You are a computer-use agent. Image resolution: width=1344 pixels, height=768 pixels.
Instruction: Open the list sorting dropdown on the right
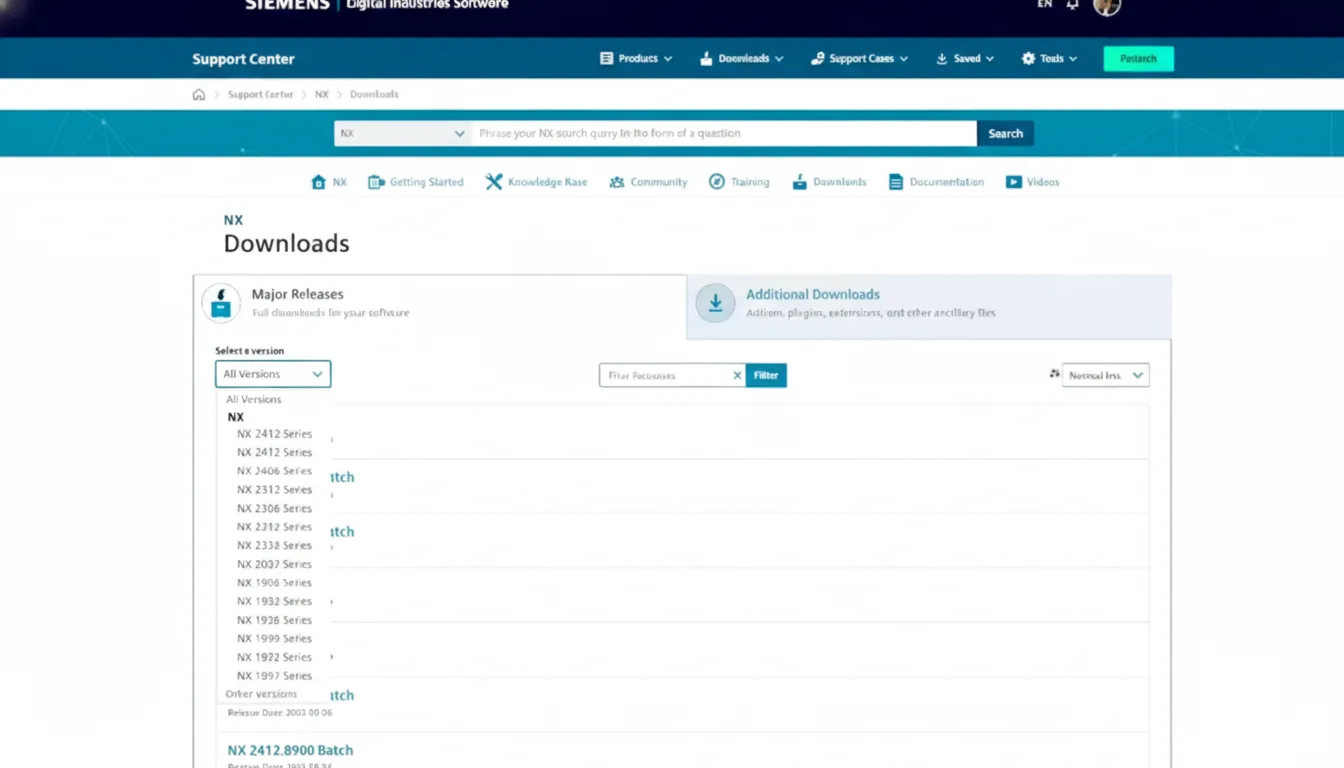pos(1105,375)
